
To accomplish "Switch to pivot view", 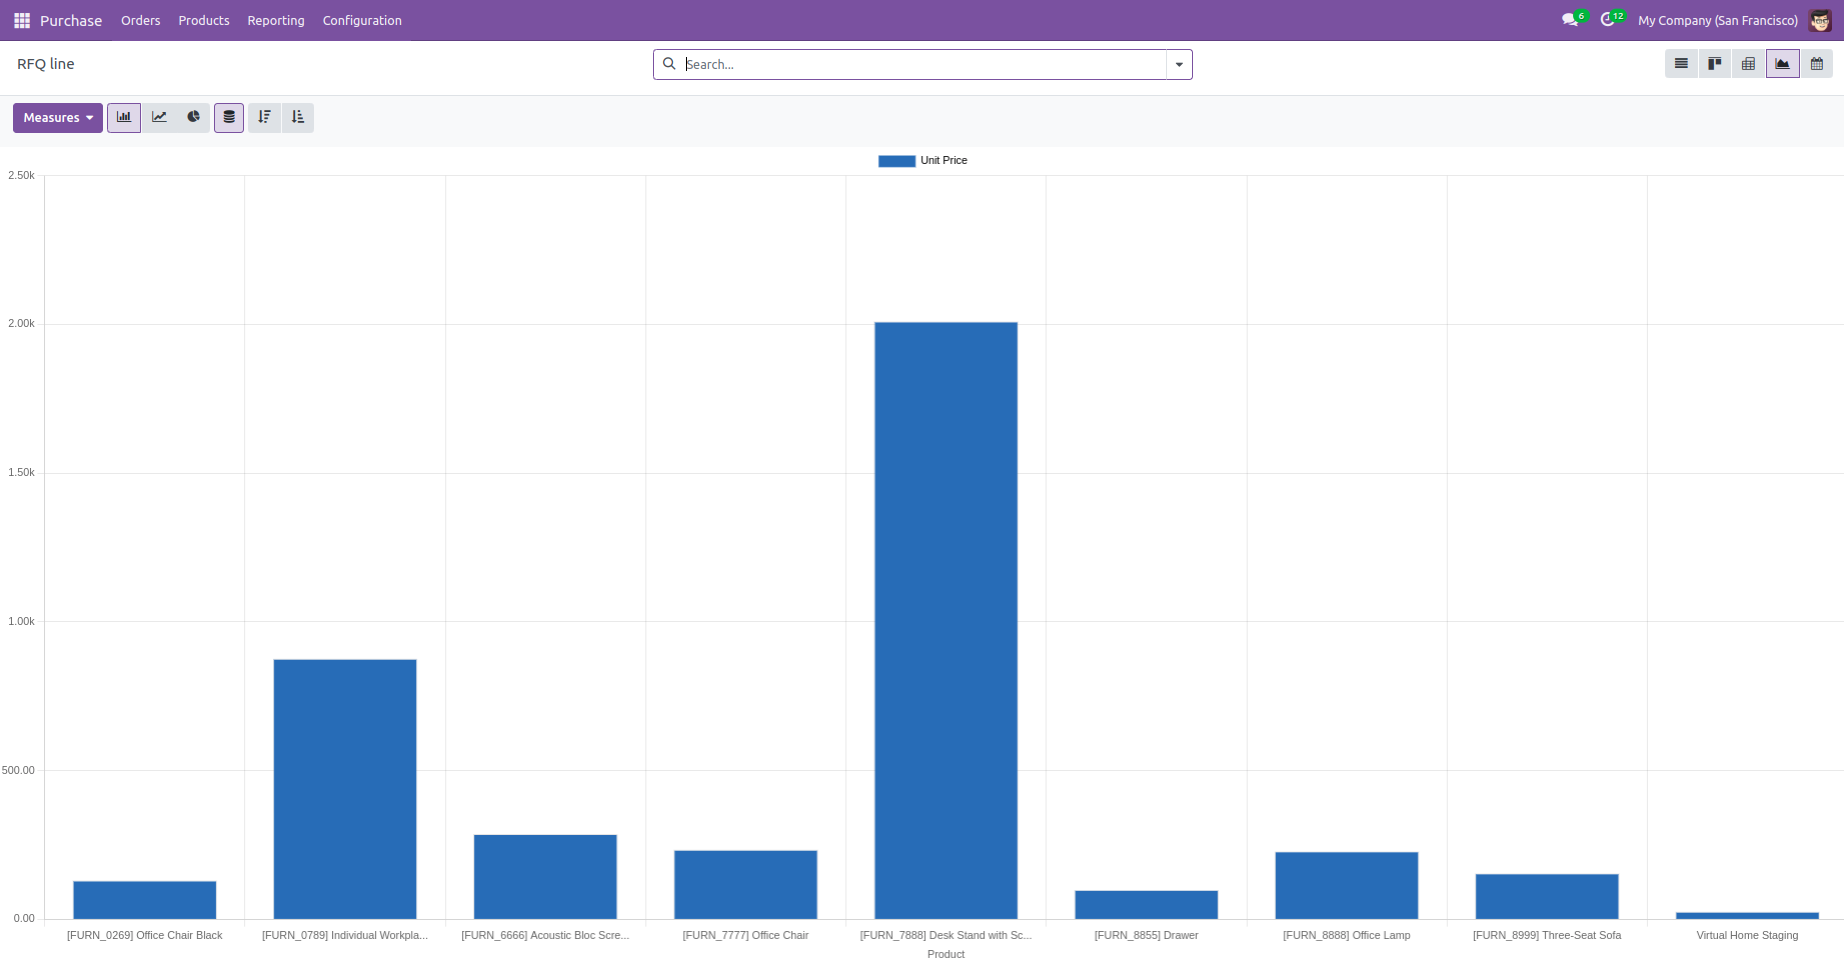I will point(1749,64).
